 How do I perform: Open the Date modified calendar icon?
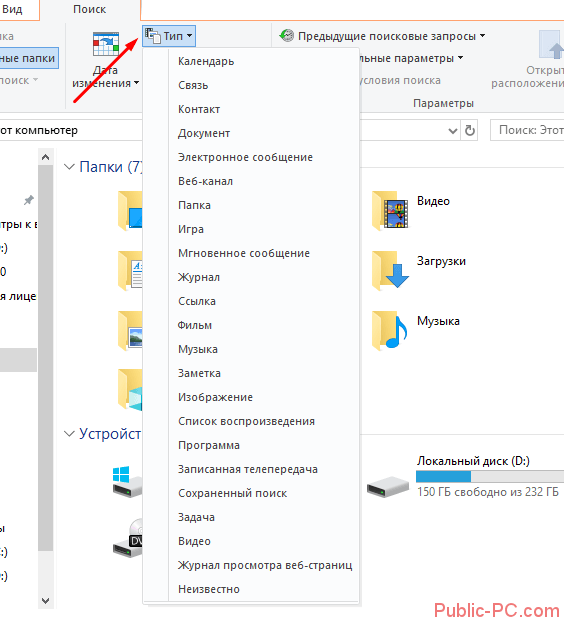coord(106,44)
